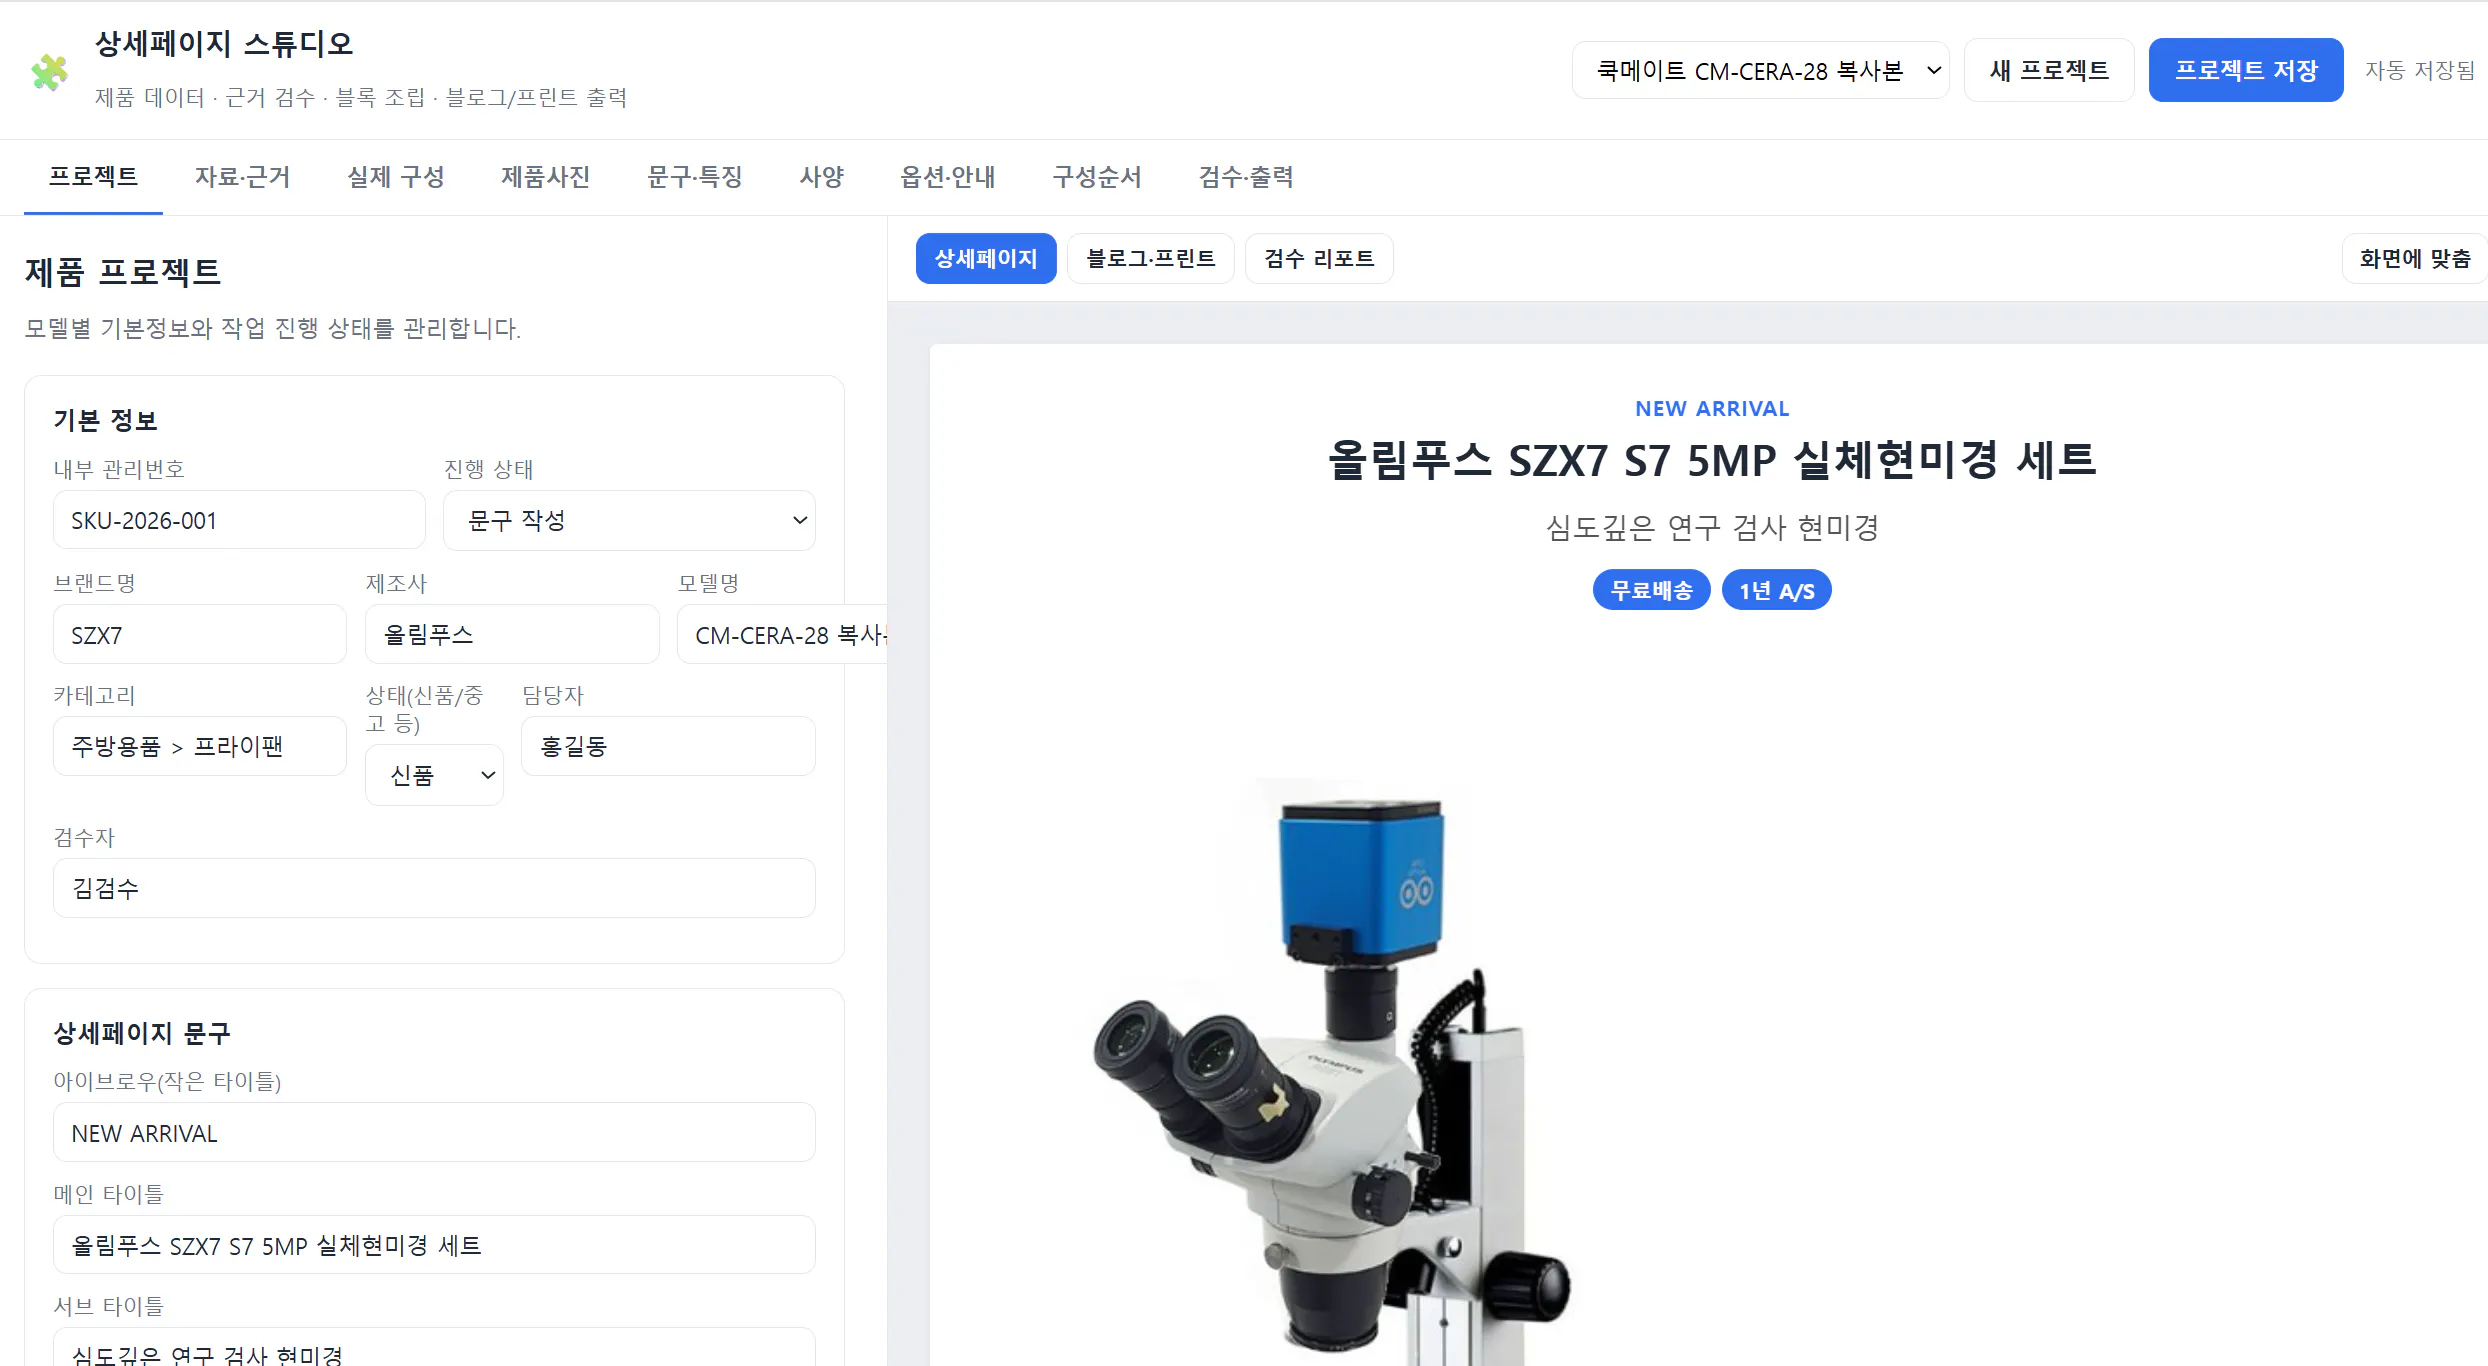Open the 실제 구성 tab
Screen dimensions: 2488x1366
395,177
